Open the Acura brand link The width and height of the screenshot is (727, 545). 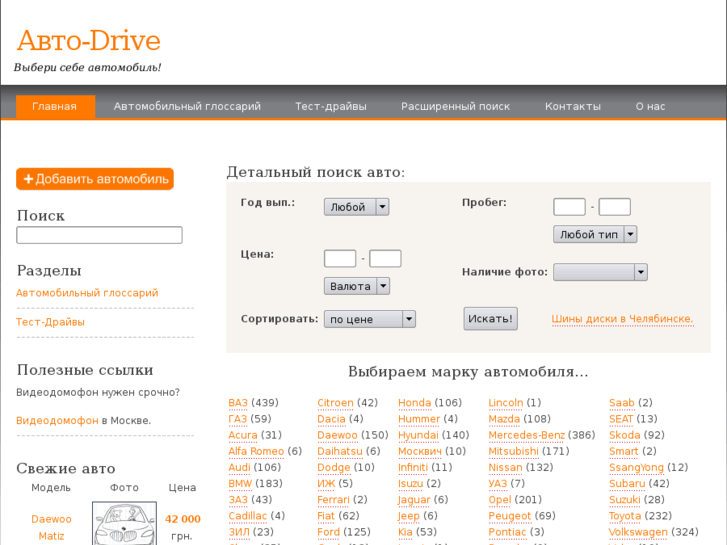tap(243, 435)
